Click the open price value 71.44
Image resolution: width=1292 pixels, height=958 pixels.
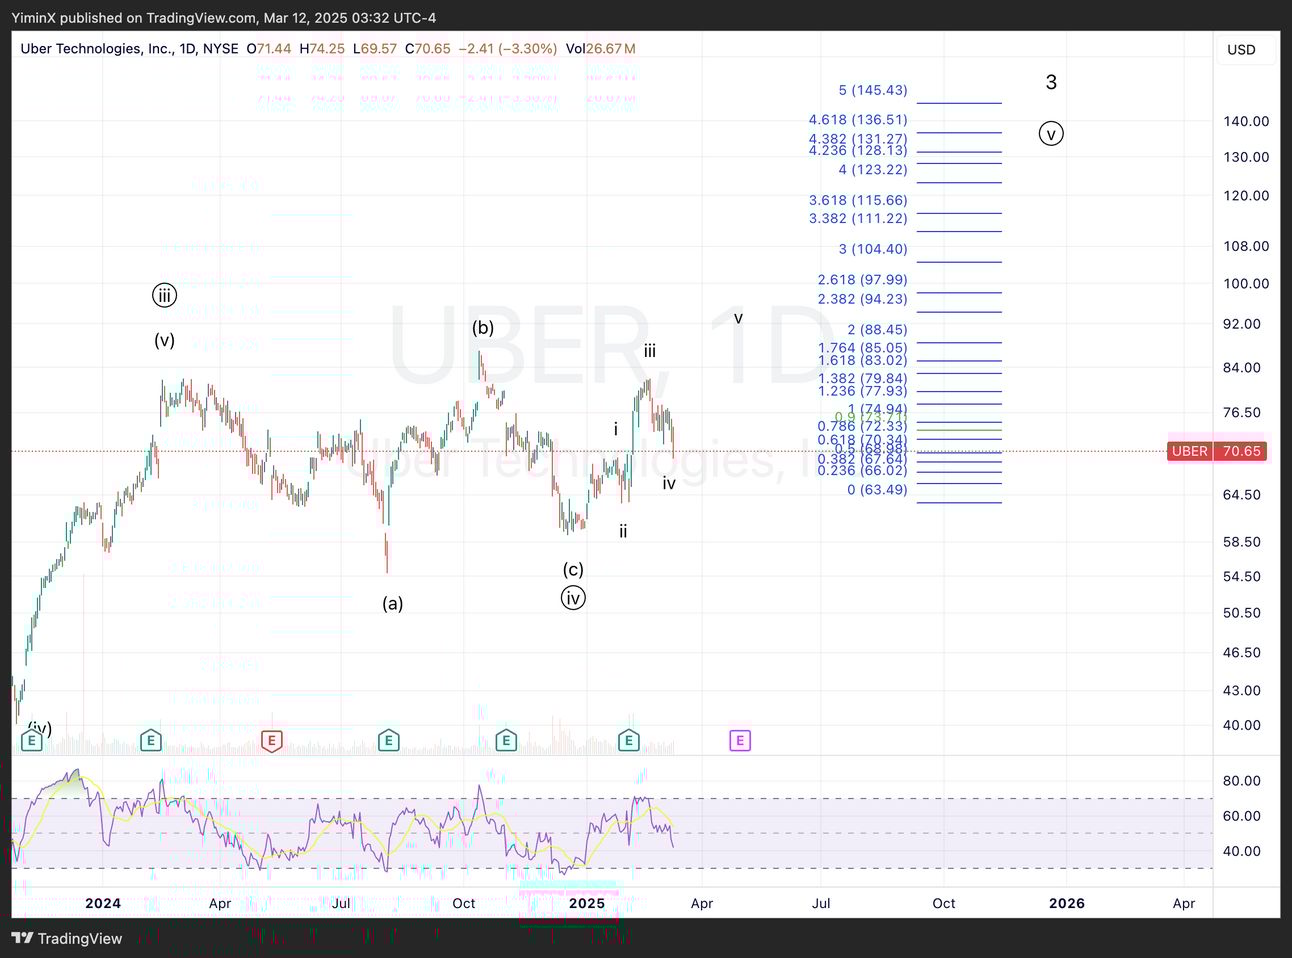point(274,48)
